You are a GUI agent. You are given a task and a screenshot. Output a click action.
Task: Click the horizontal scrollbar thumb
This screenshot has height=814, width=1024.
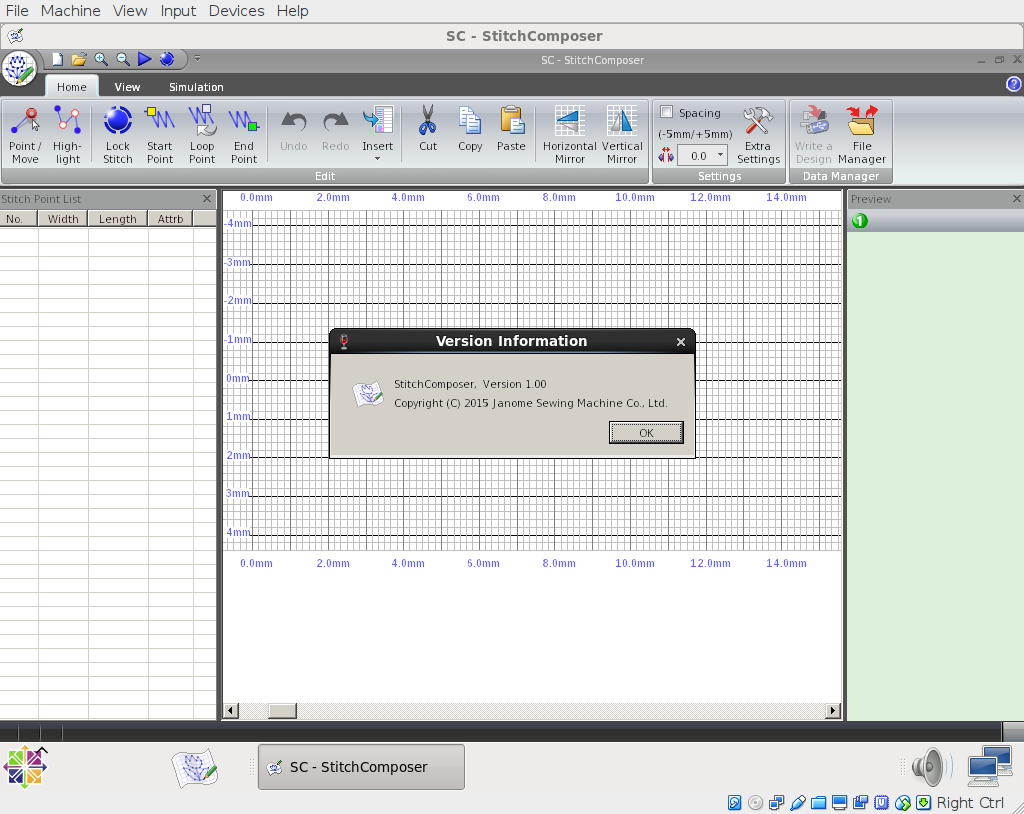282,711
